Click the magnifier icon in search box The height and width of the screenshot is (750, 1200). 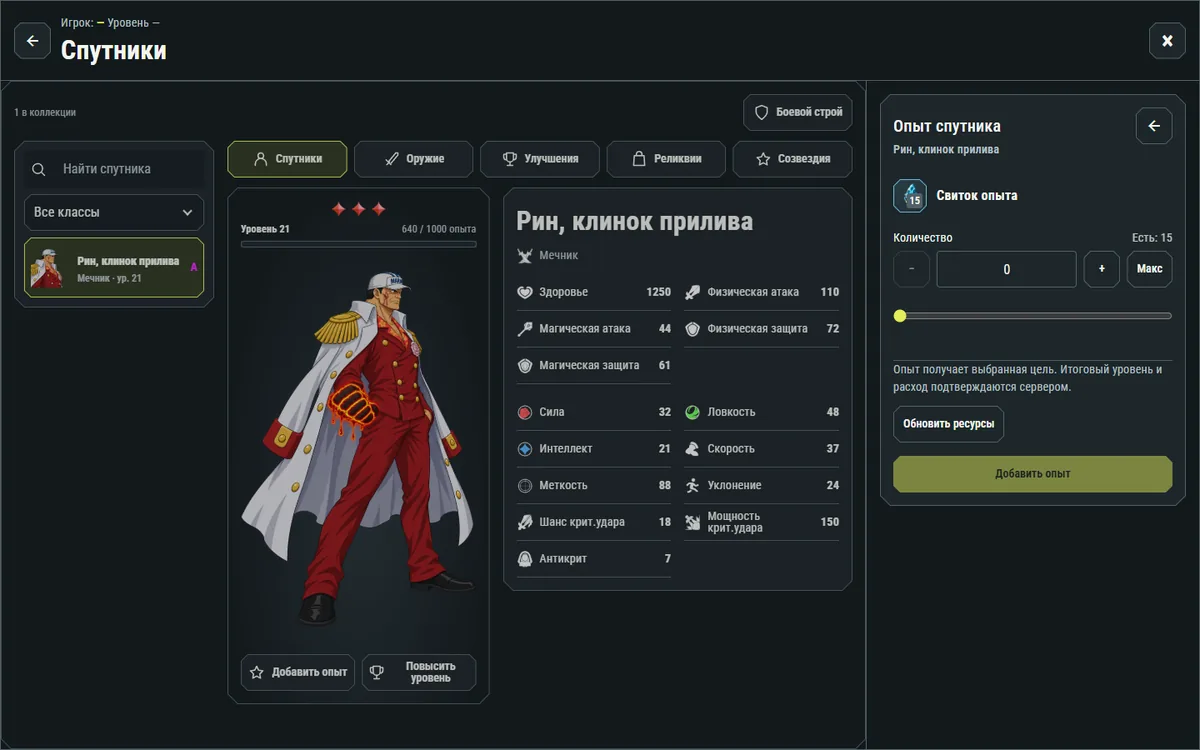(x=39, y=169)
